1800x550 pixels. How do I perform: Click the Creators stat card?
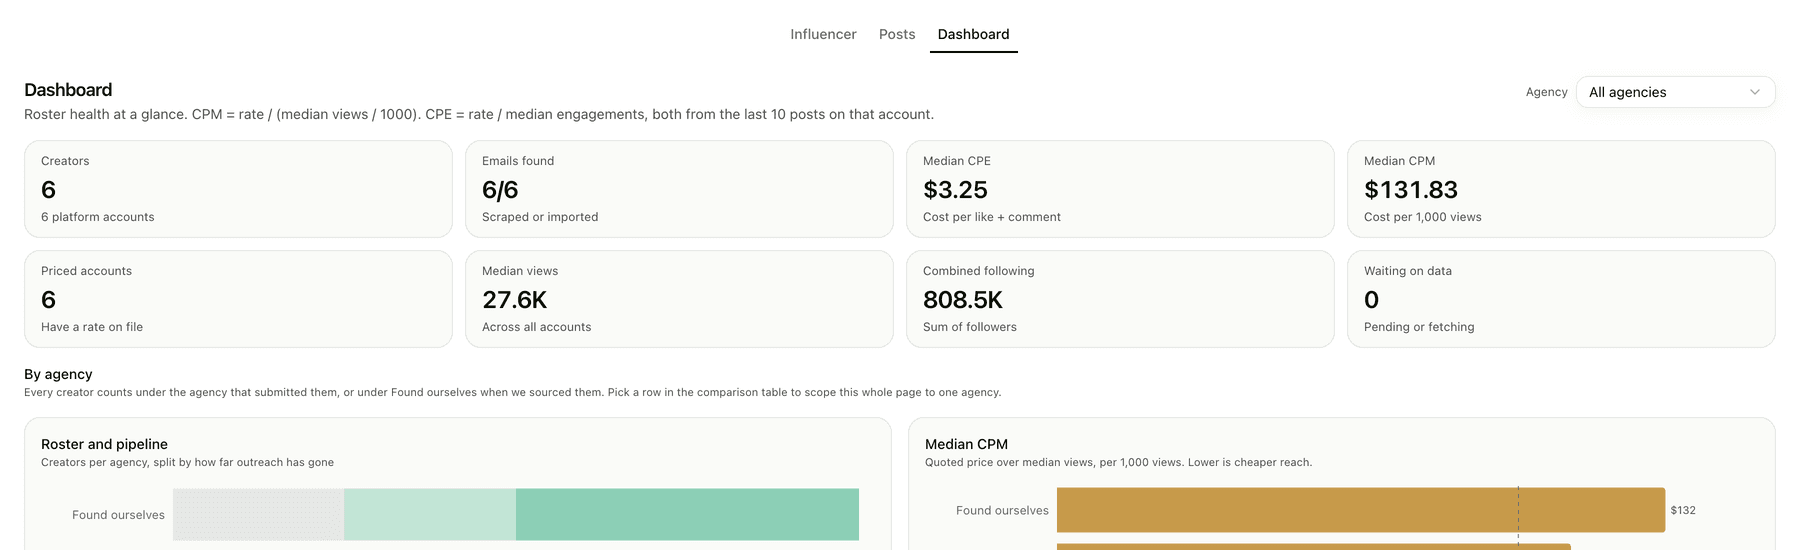point(238,189)
